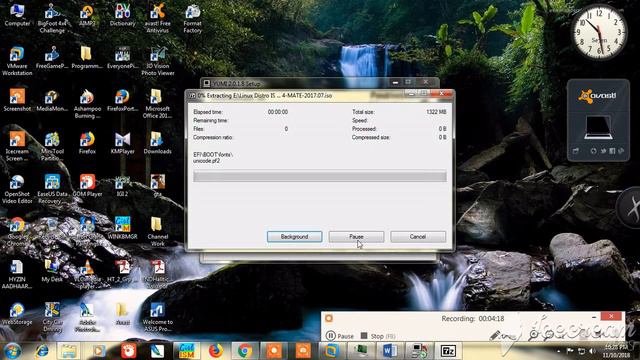This screenshot has width=640, height=360.
Task: Launch VLC media player shortcut
Action: (87, 274)
